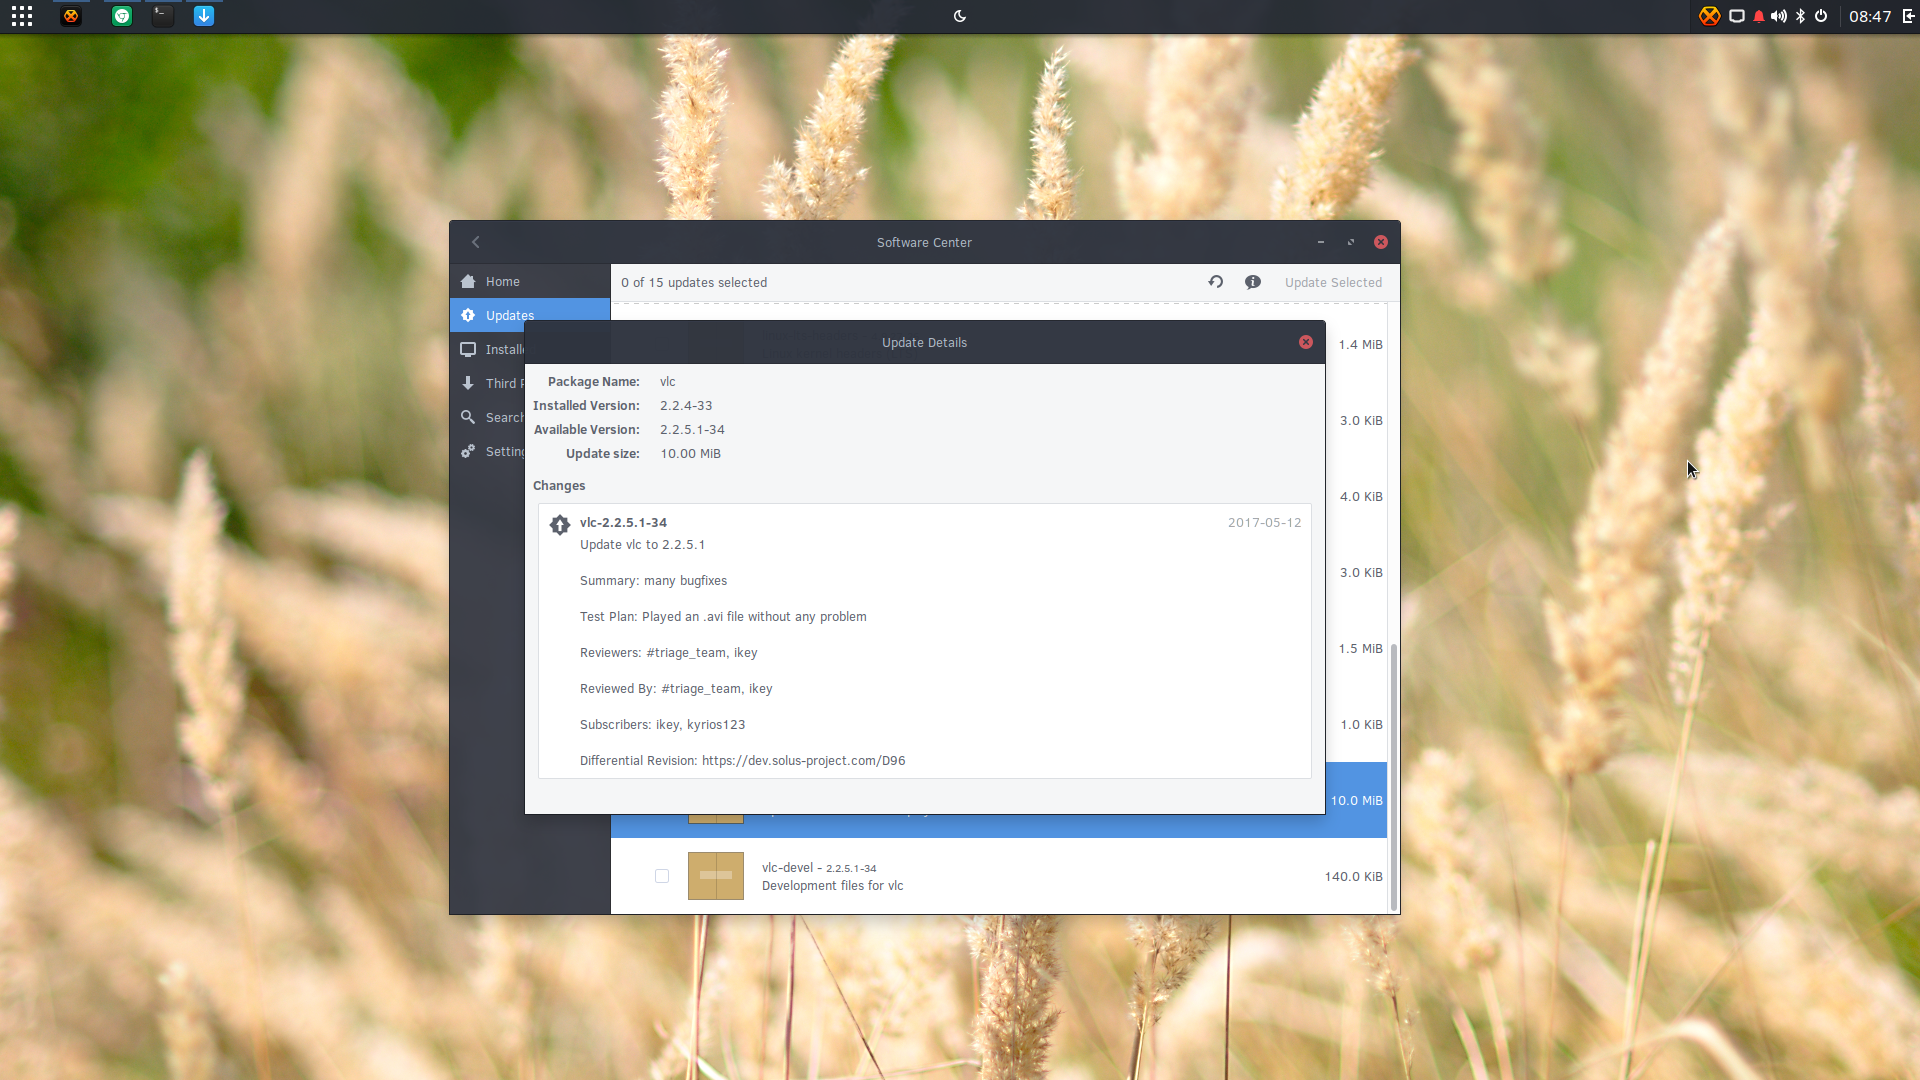
Task: Click the orange tray icon near notifications
Action: pyautogui.click(x=1710, y=16)
